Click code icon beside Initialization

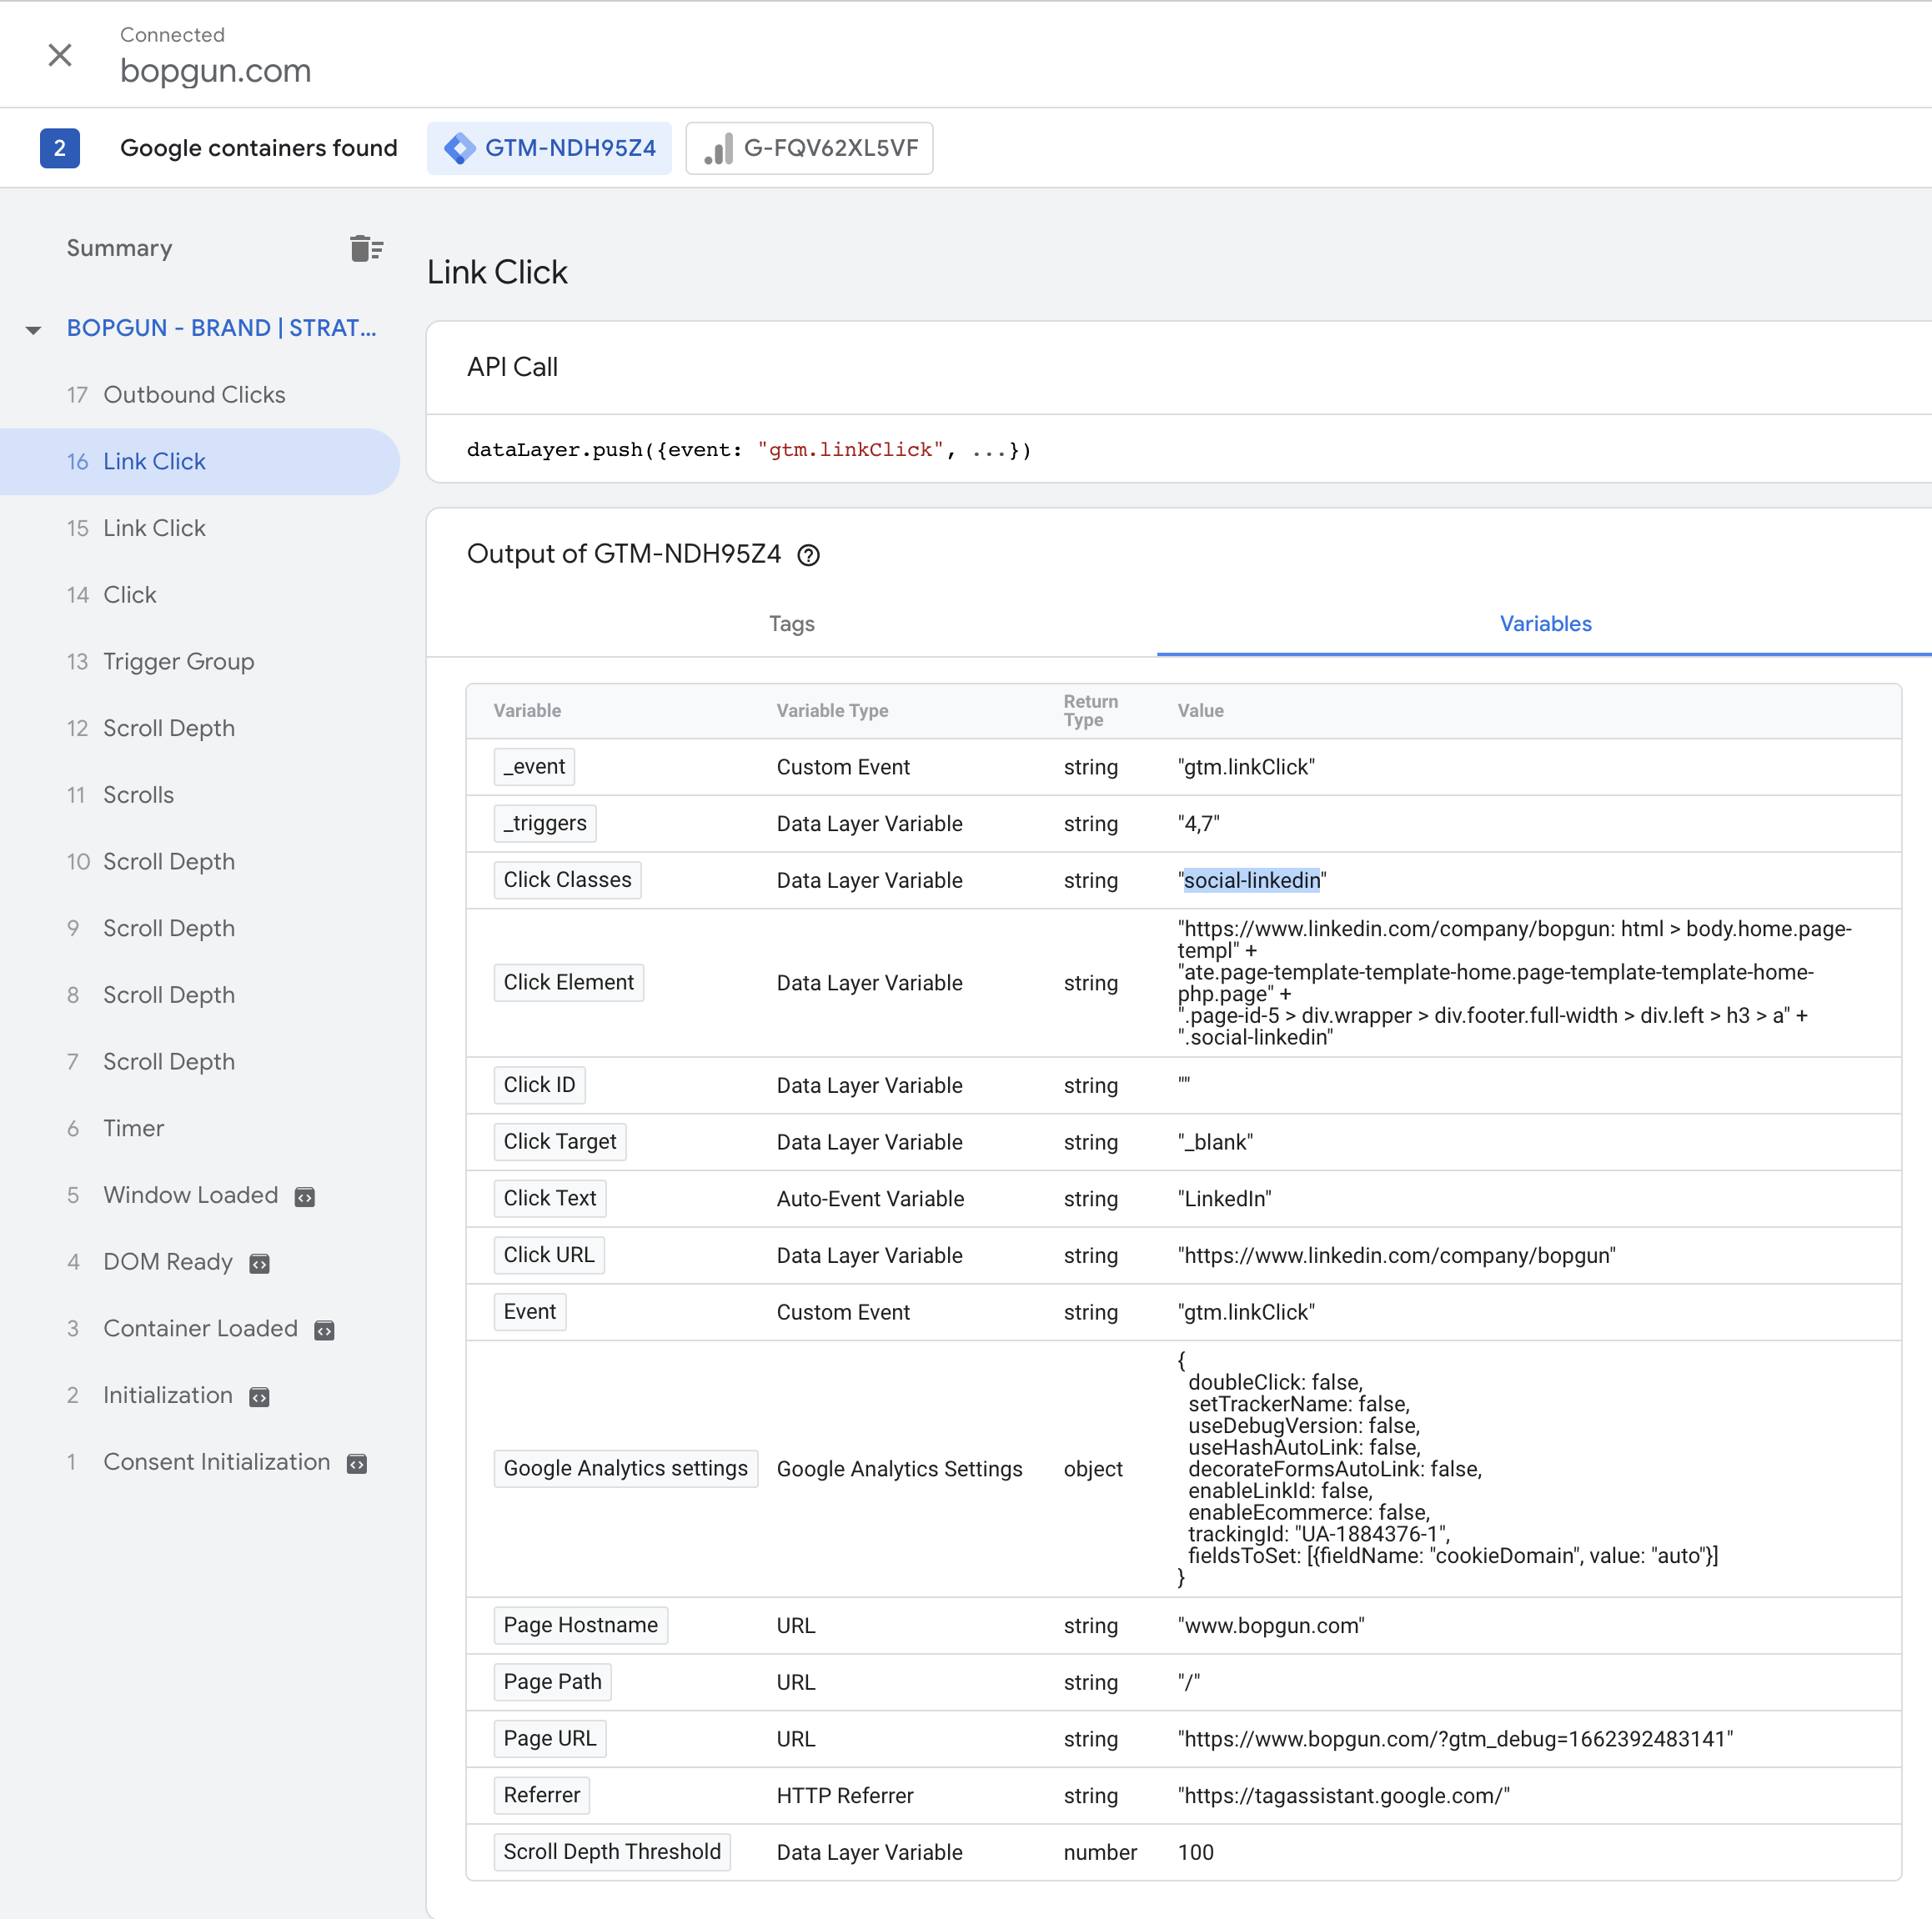pos(259,1397)
